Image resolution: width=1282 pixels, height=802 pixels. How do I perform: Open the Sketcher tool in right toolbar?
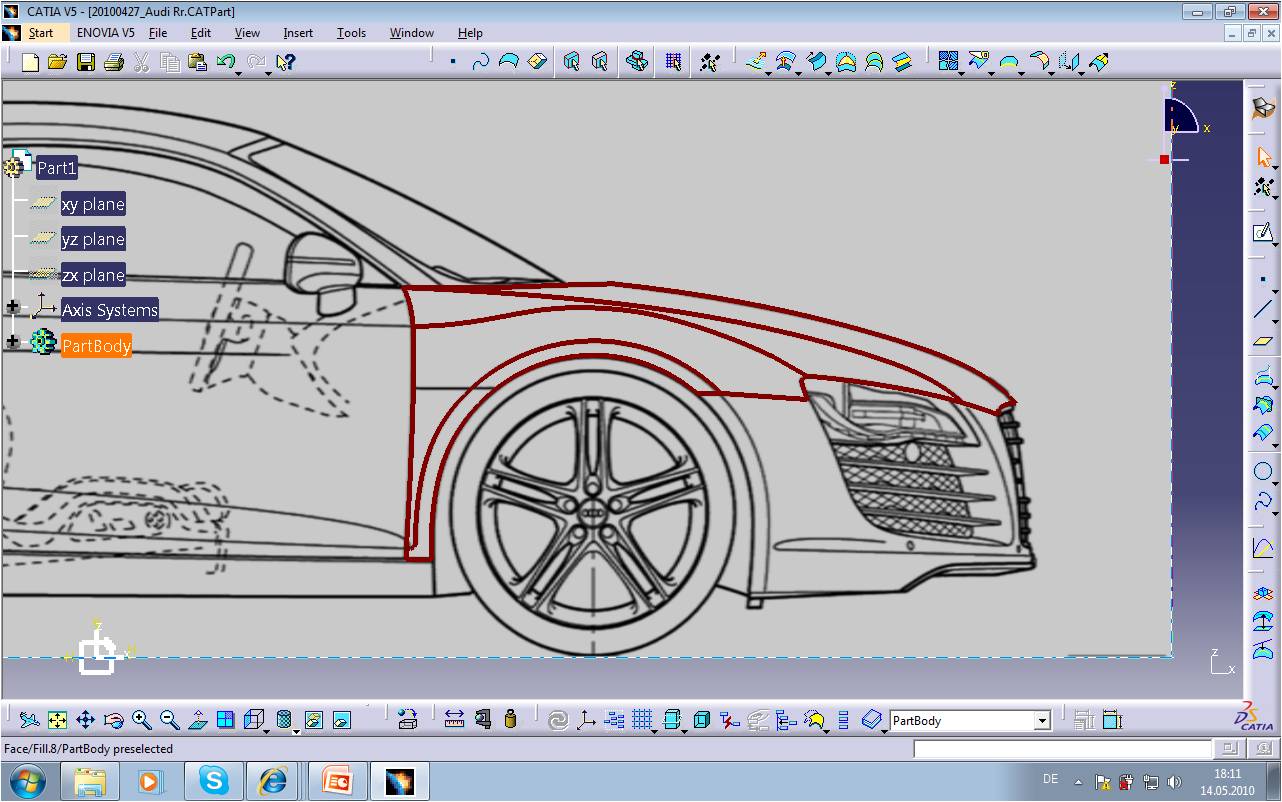(1263, 233)
